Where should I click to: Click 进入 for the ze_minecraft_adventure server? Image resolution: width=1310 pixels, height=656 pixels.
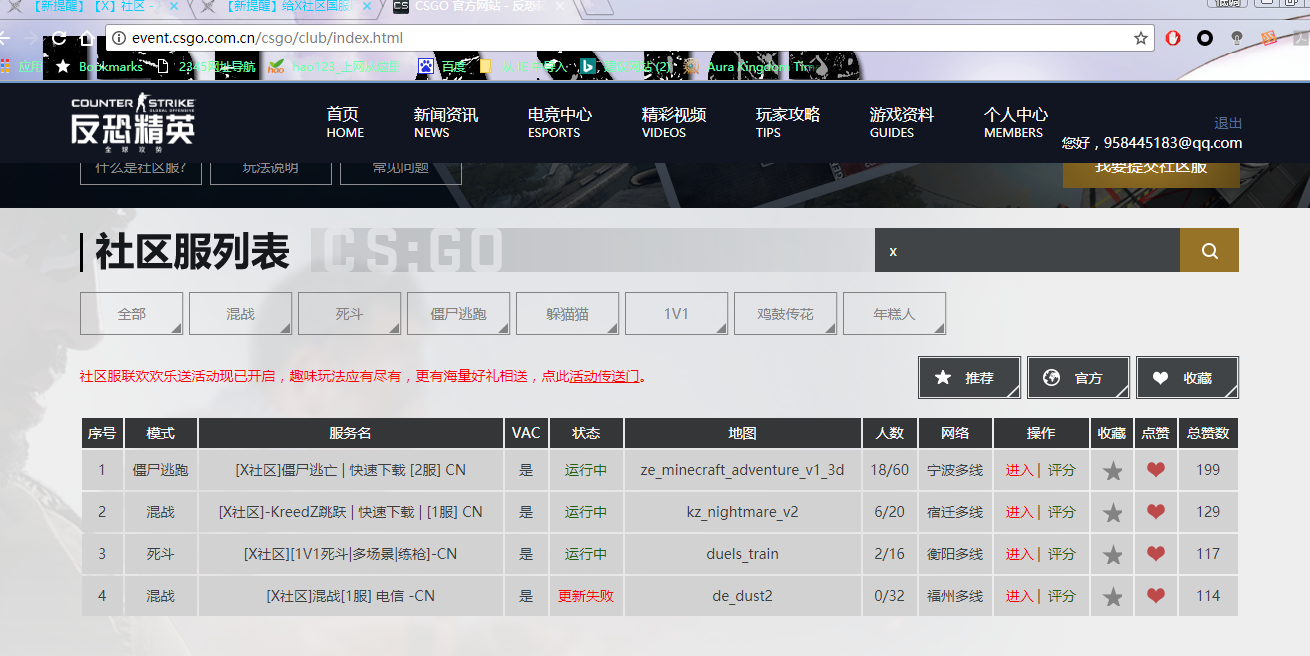[x=1019, y=470]
